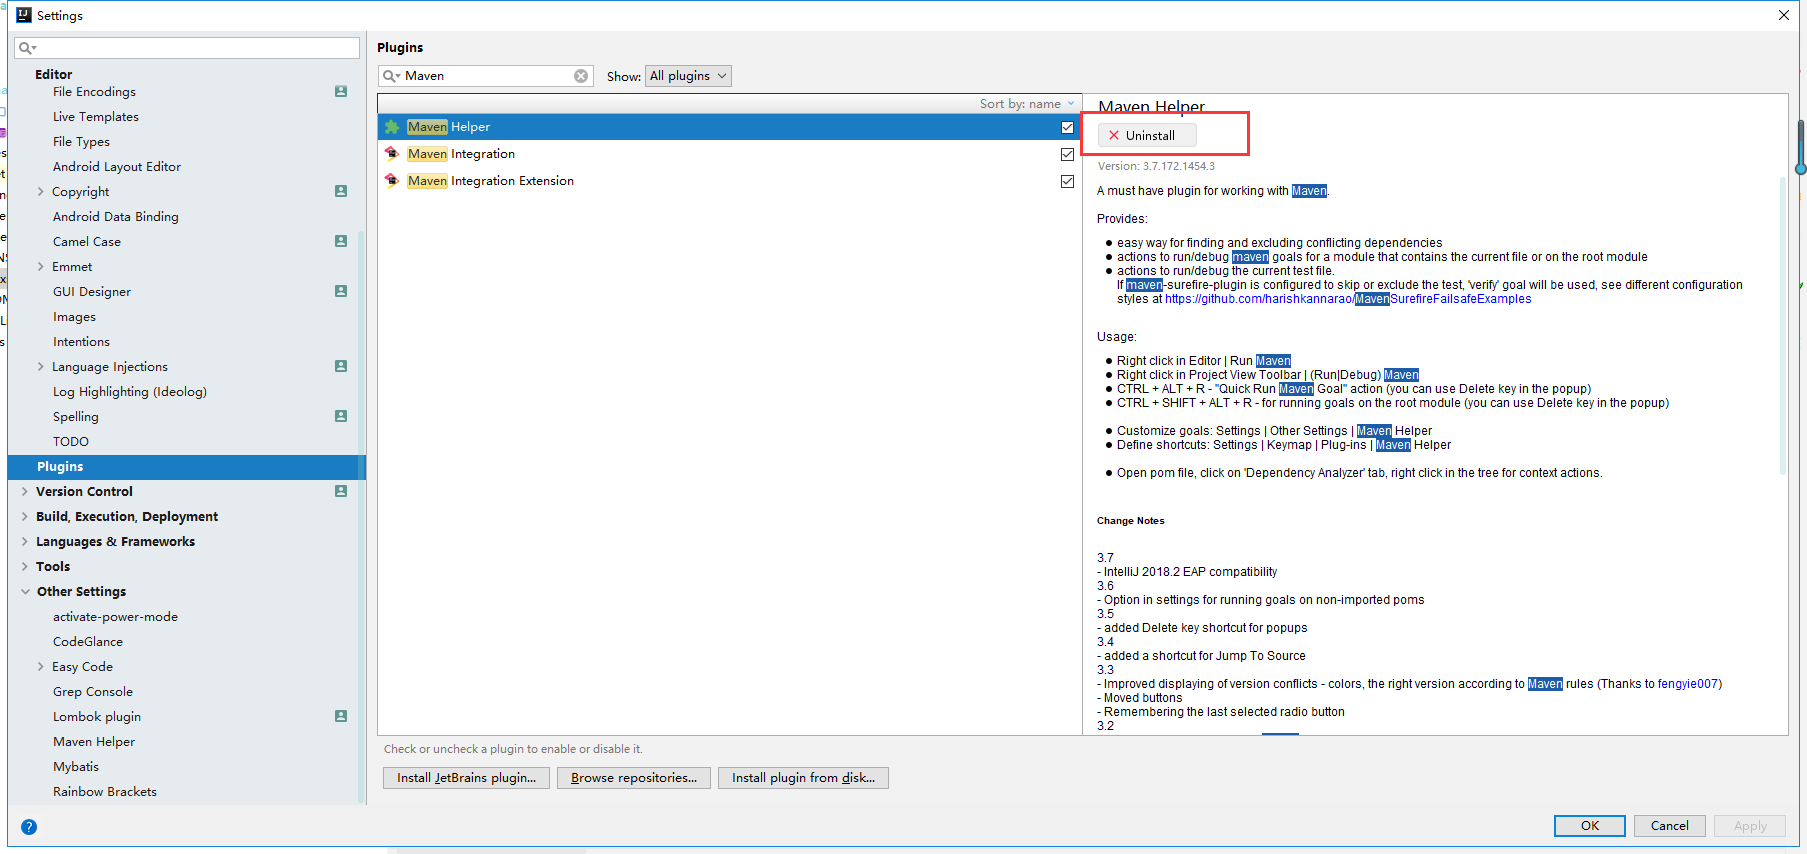This screenshot has height=854, width=1807.
Task: Collapse the Other Settings section
Action: (x=25, y=591)
